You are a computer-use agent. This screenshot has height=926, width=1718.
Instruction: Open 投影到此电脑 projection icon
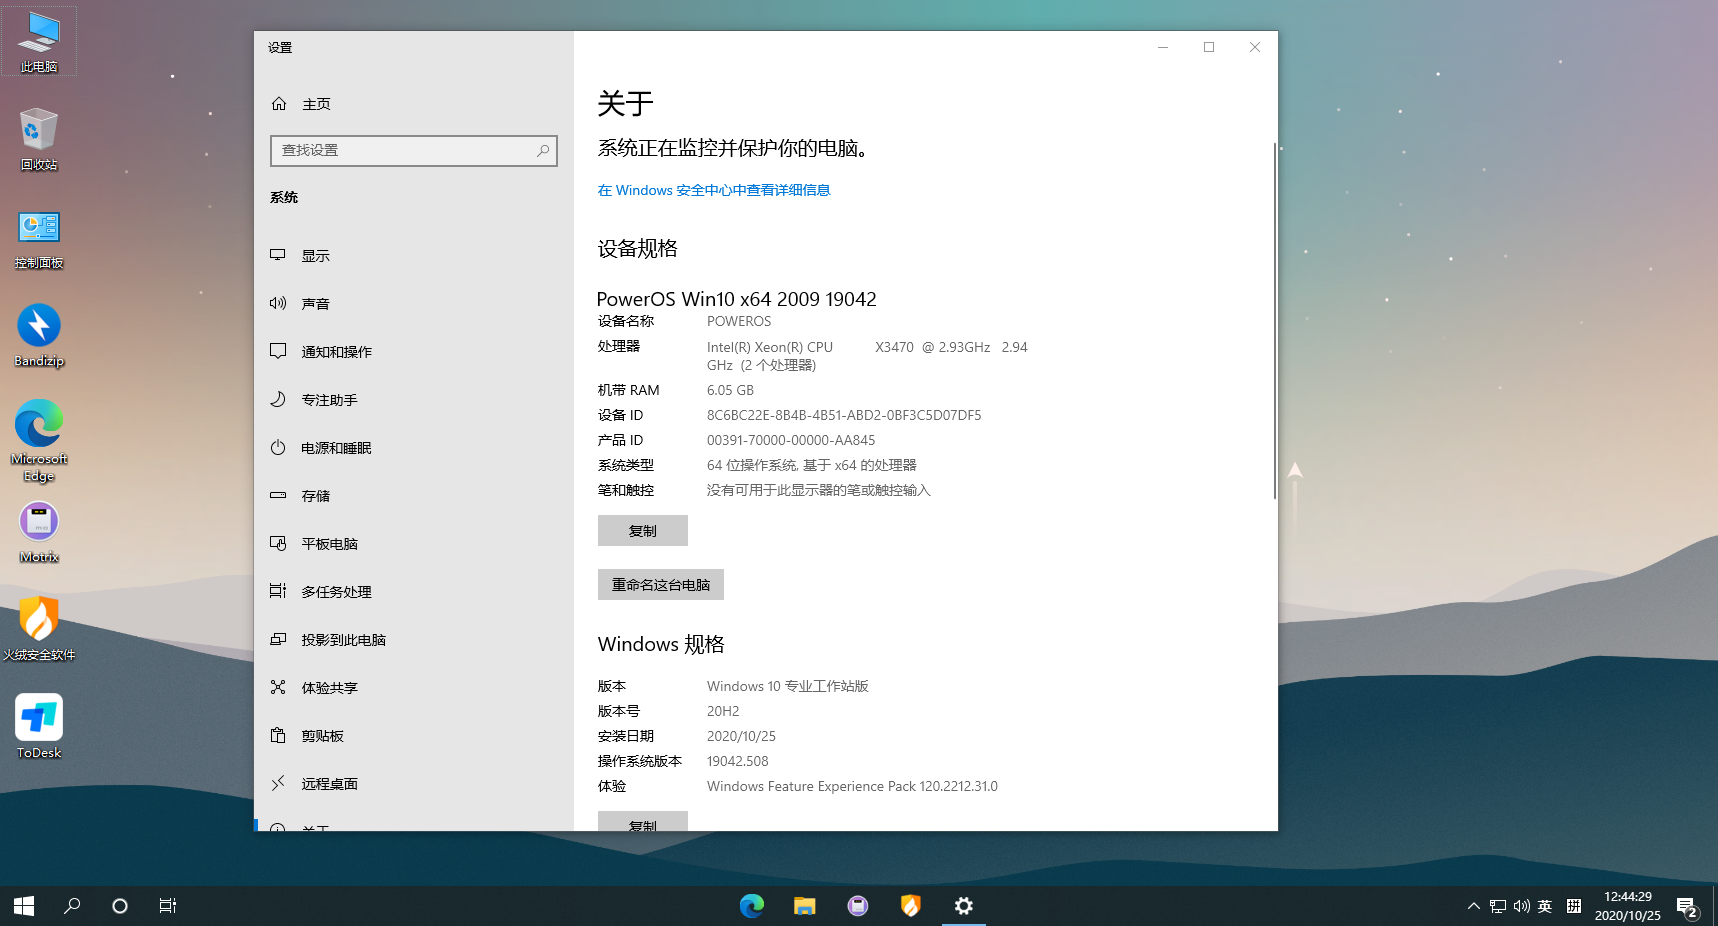[278, 640]
